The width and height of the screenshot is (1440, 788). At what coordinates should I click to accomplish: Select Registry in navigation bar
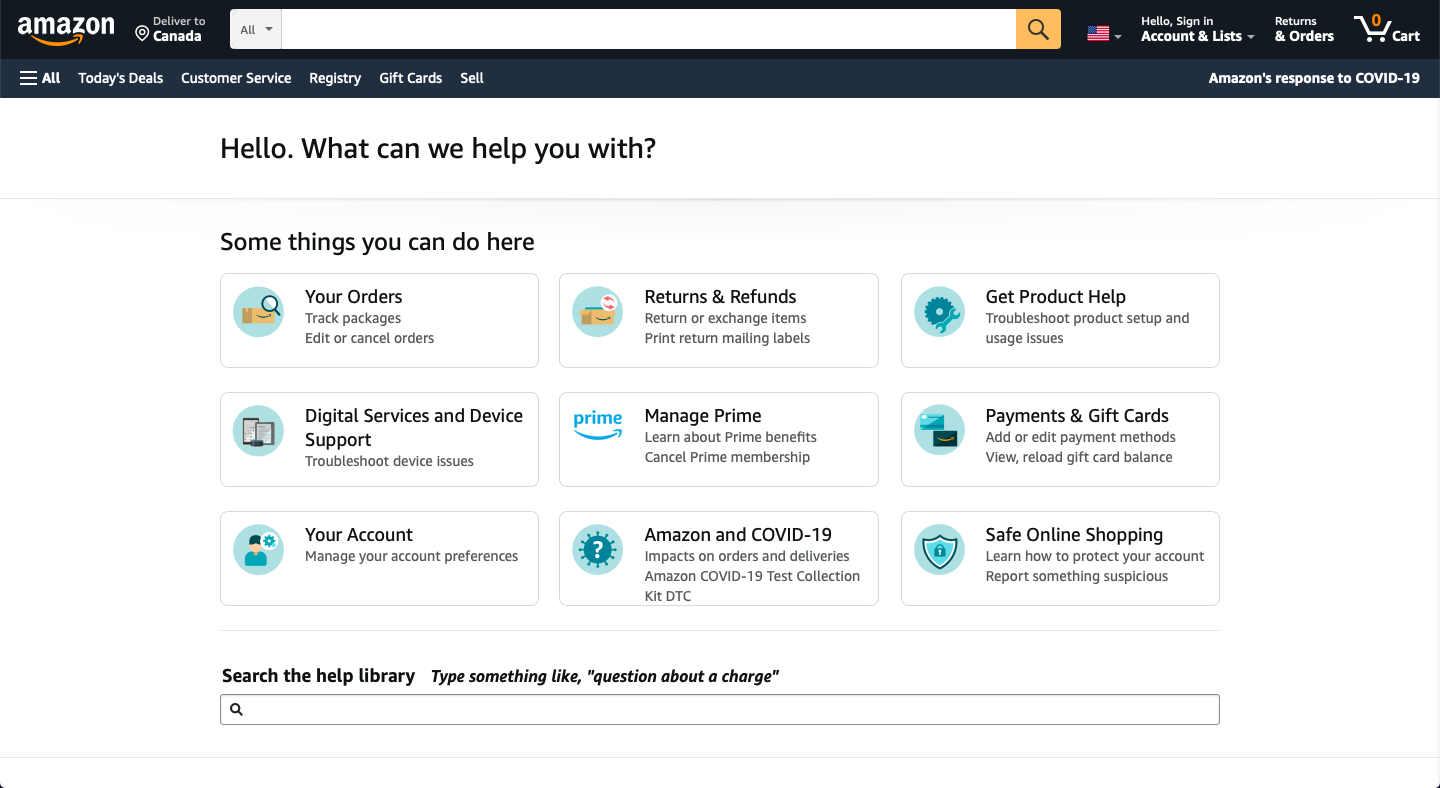[335, 78]
